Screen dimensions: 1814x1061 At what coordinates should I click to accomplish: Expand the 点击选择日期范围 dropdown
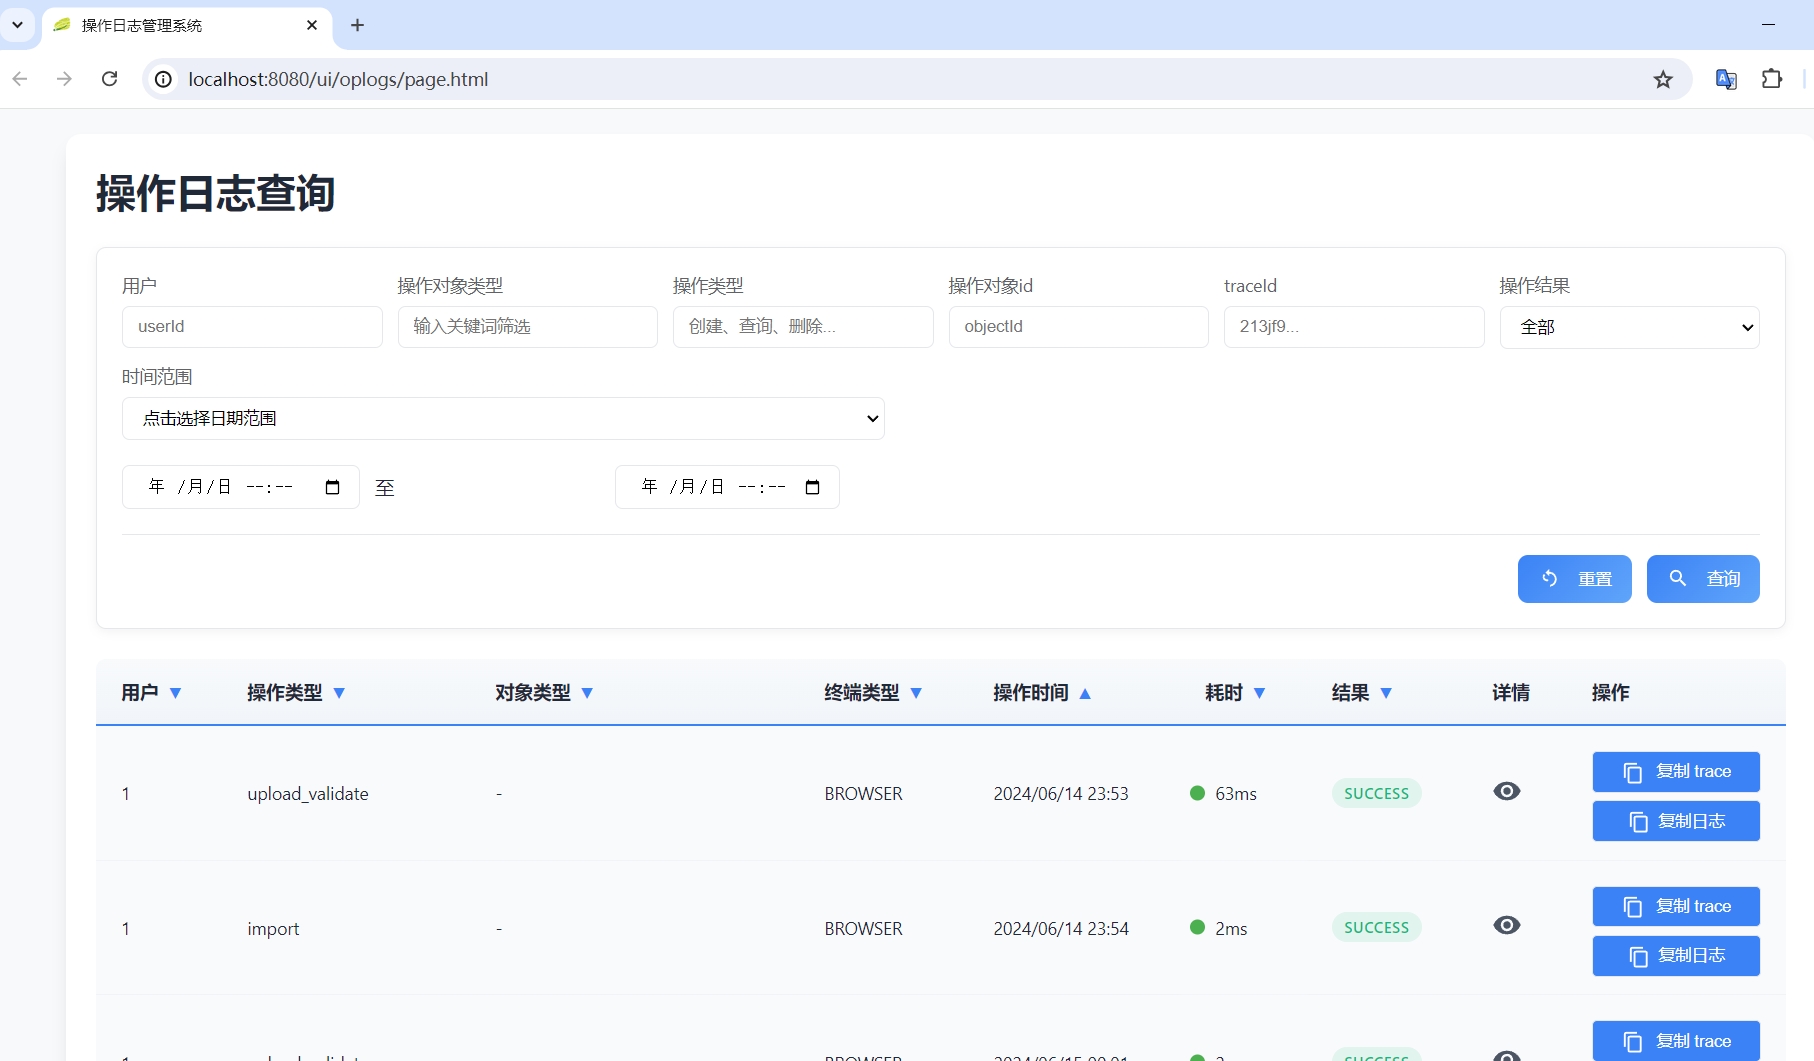coord(503,418)
